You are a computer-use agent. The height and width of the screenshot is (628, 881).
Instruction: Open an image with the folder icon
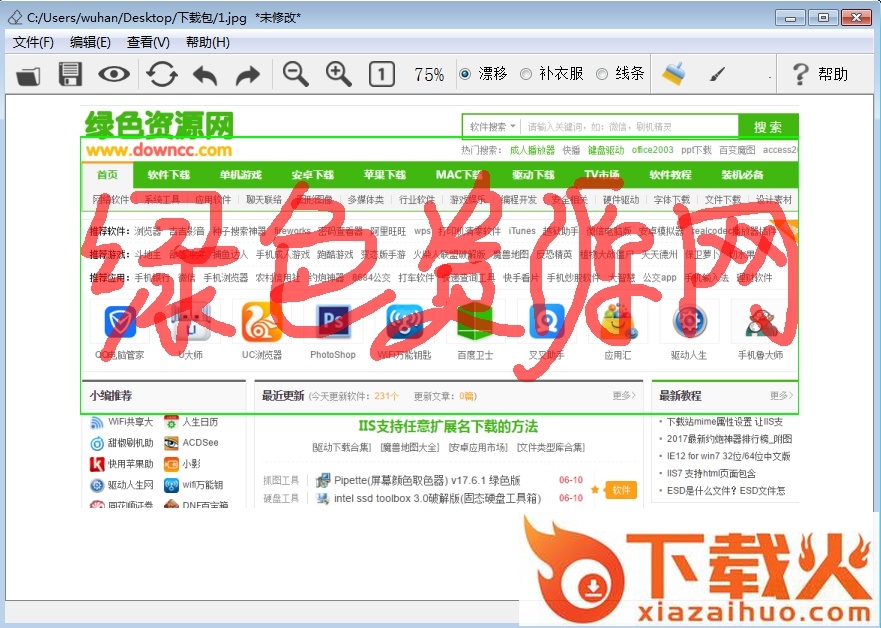coord(28,75)
